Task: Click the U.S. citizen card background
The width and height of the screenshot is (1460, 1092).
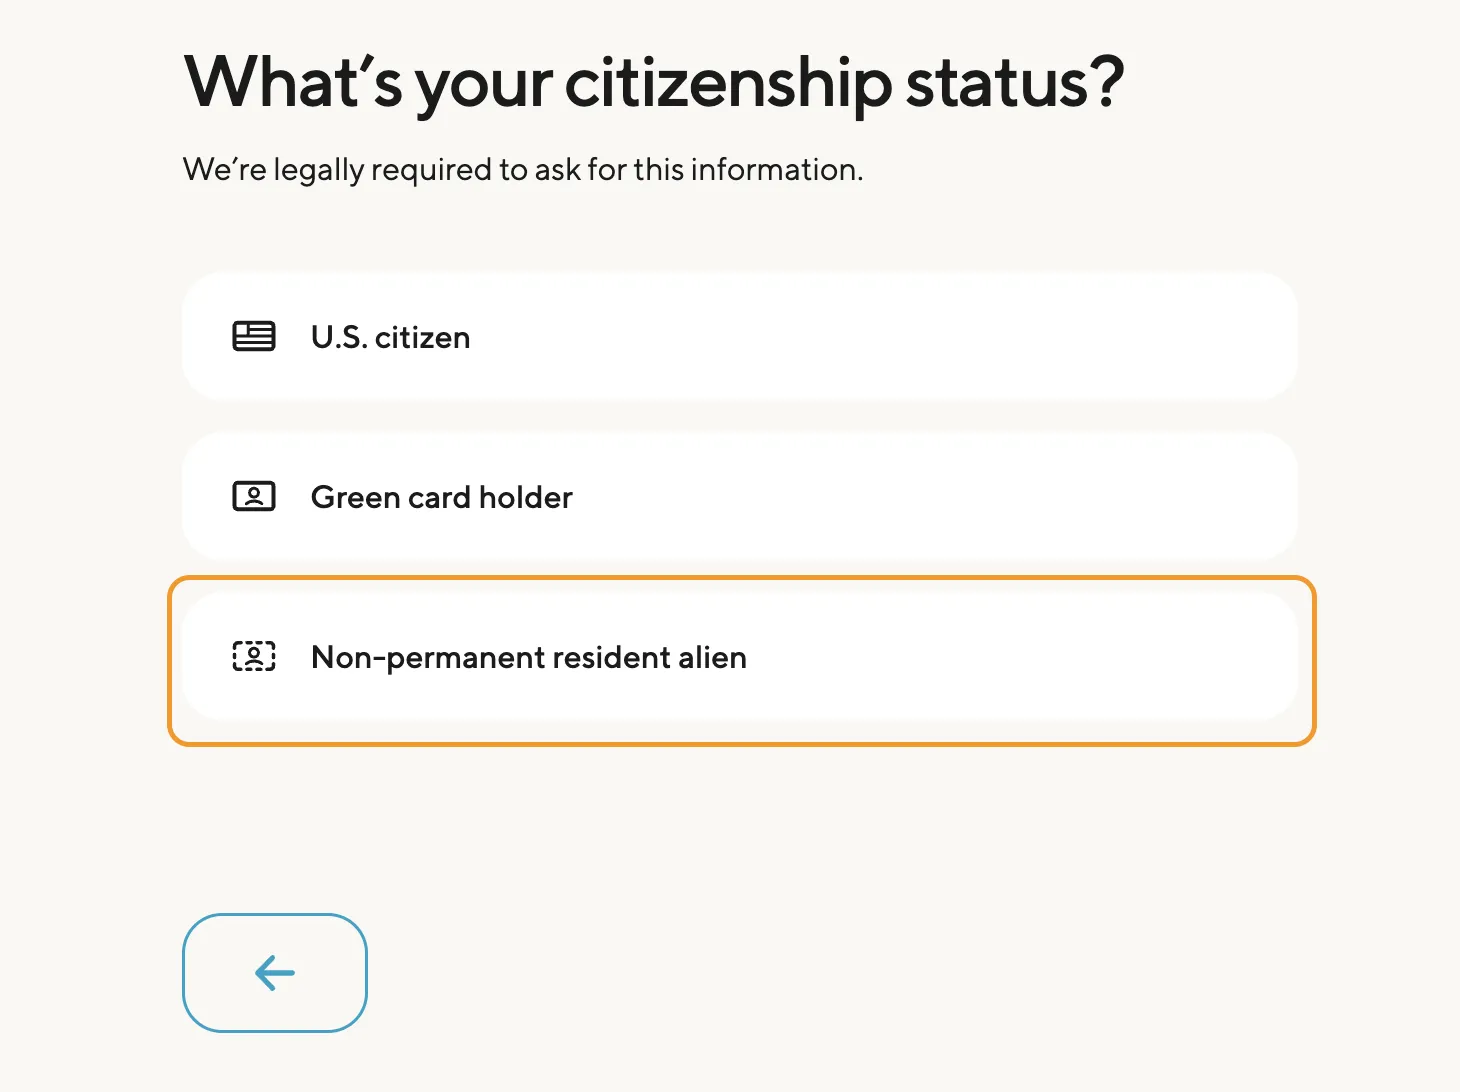Action: coord(900,337)
